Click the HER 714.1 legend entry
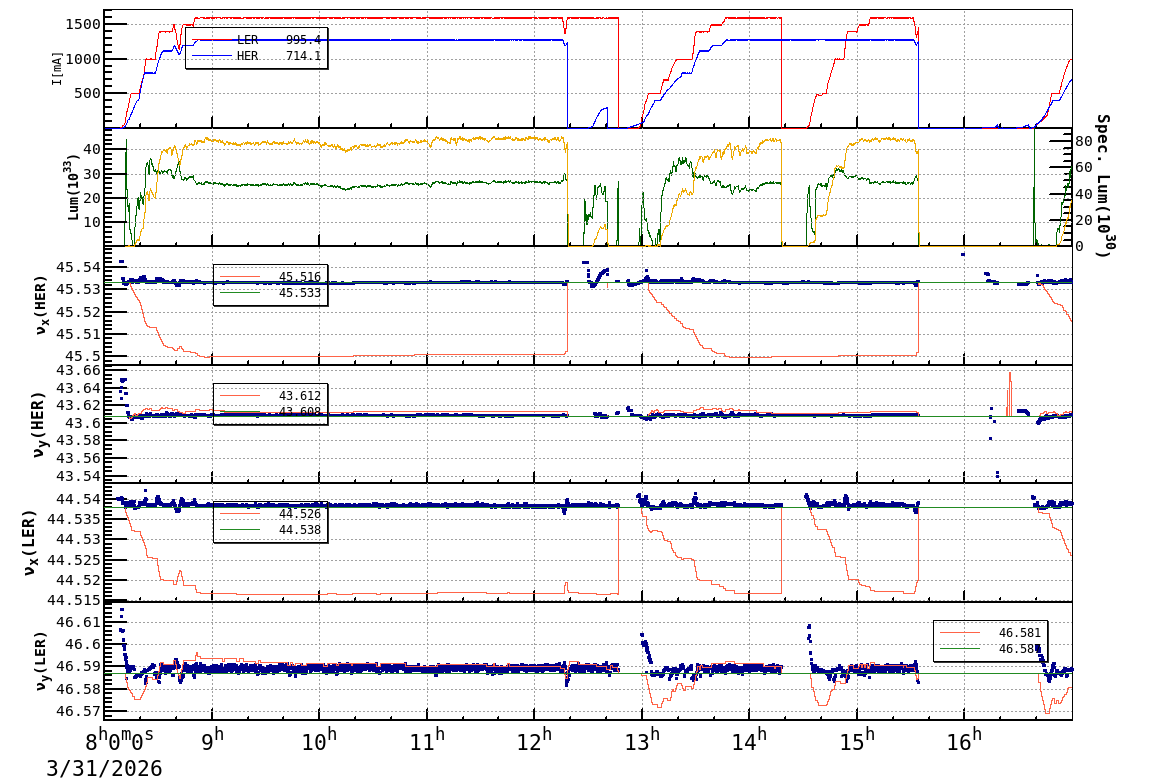This screenshot has height=782, width=1154. click(256, 56)
